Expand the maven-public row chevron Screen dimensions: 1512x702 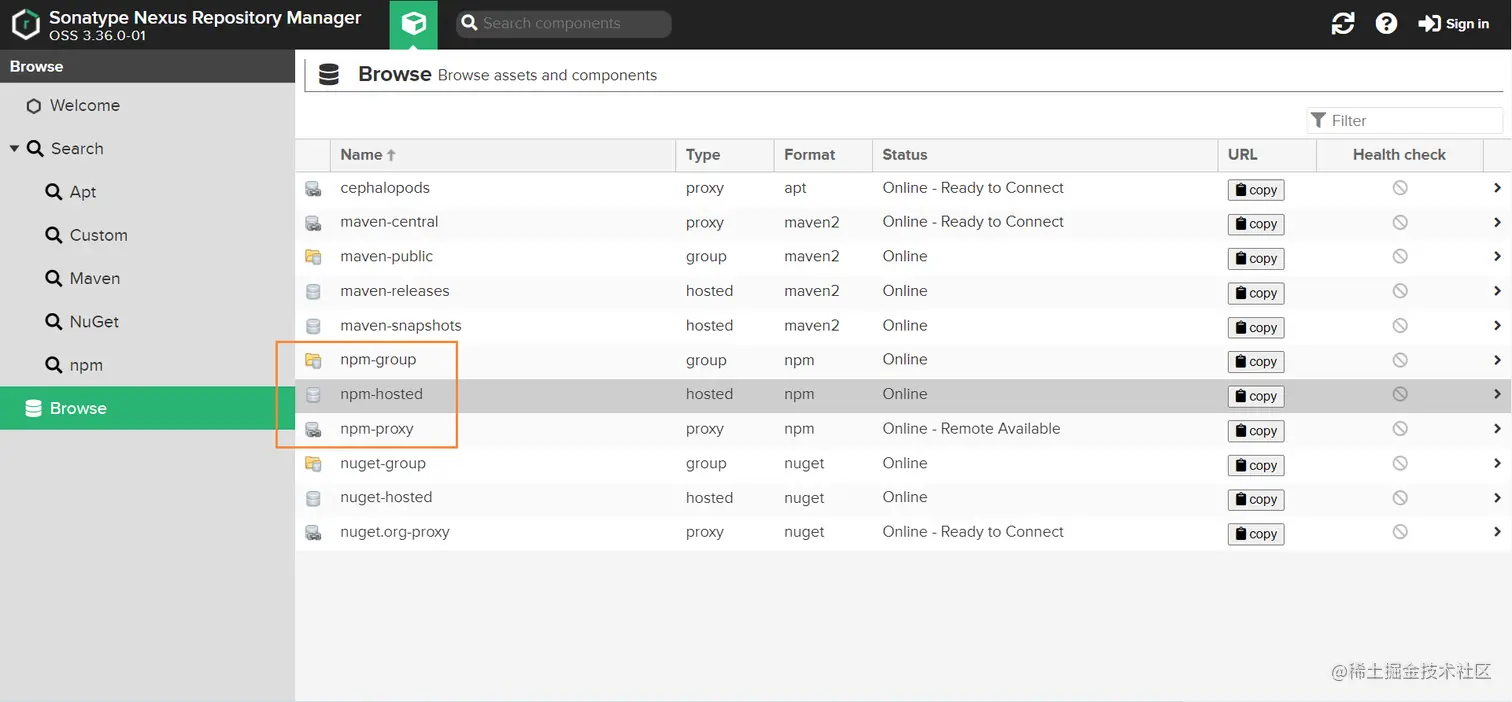click(x=1497, y=256)
